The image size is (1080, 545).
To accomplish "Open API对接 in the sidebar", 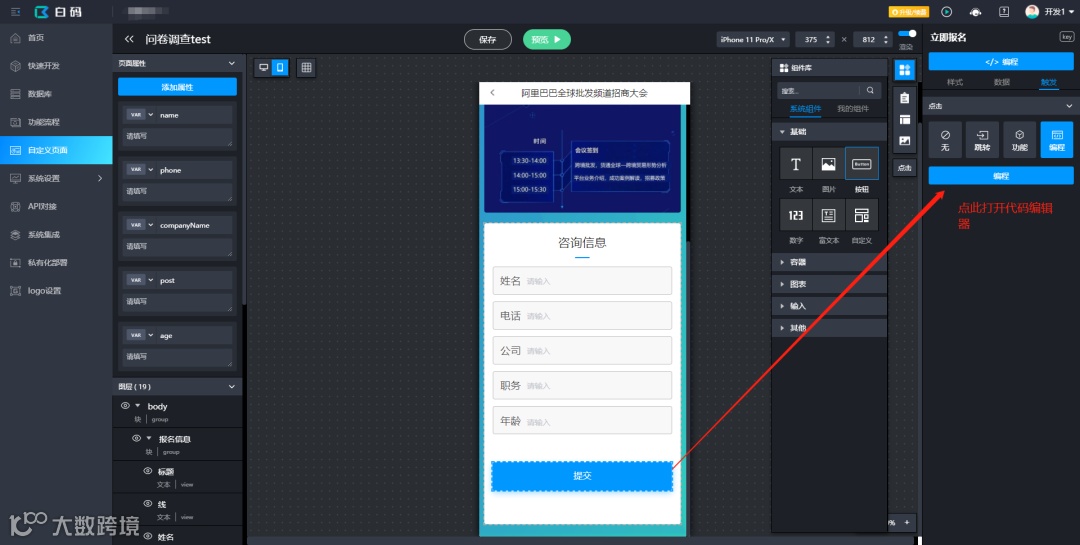I will (x=56, y=206).
